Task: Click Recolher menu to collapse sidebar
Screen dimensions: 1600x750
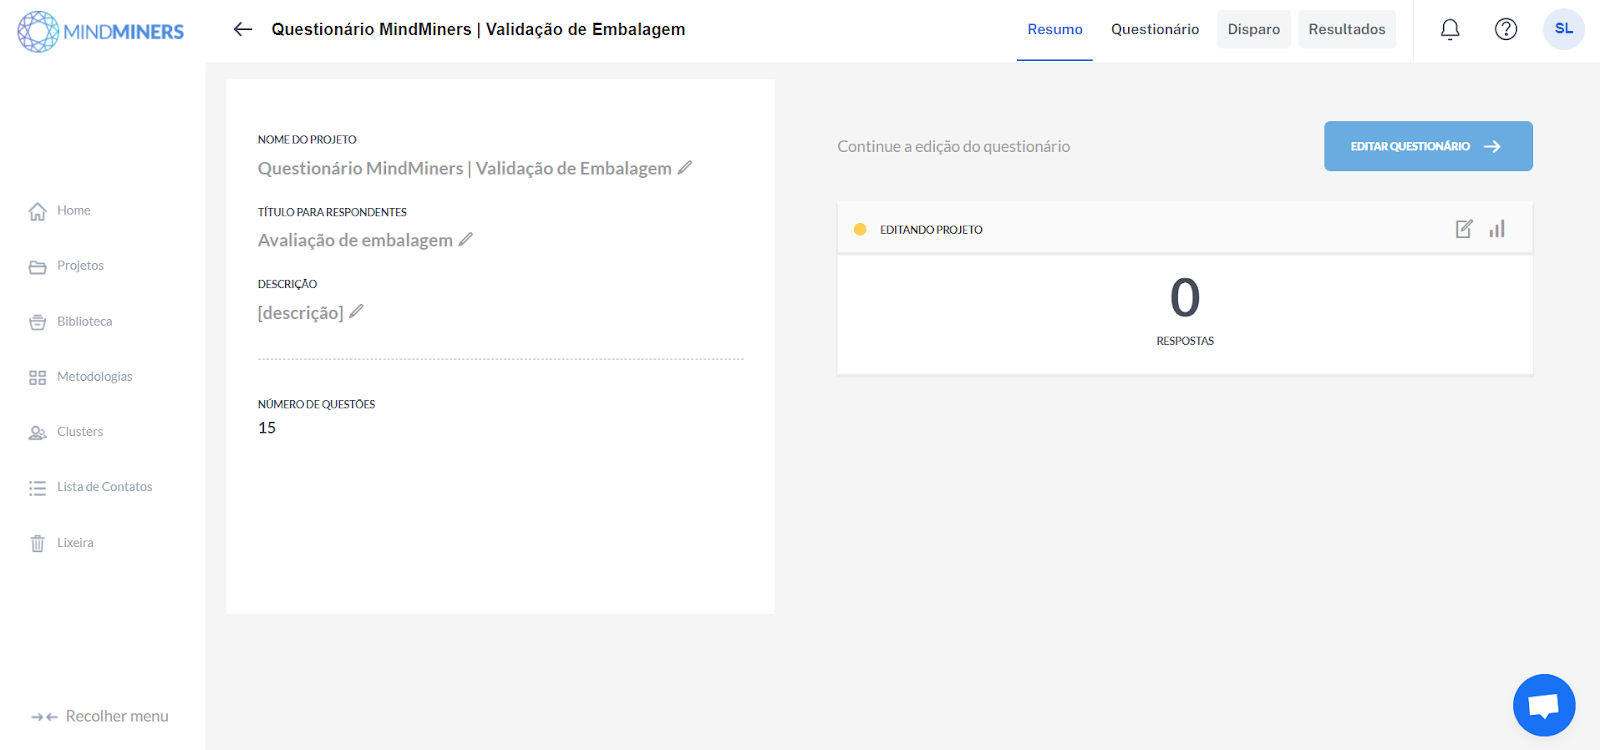Action: tap(117, 717)
